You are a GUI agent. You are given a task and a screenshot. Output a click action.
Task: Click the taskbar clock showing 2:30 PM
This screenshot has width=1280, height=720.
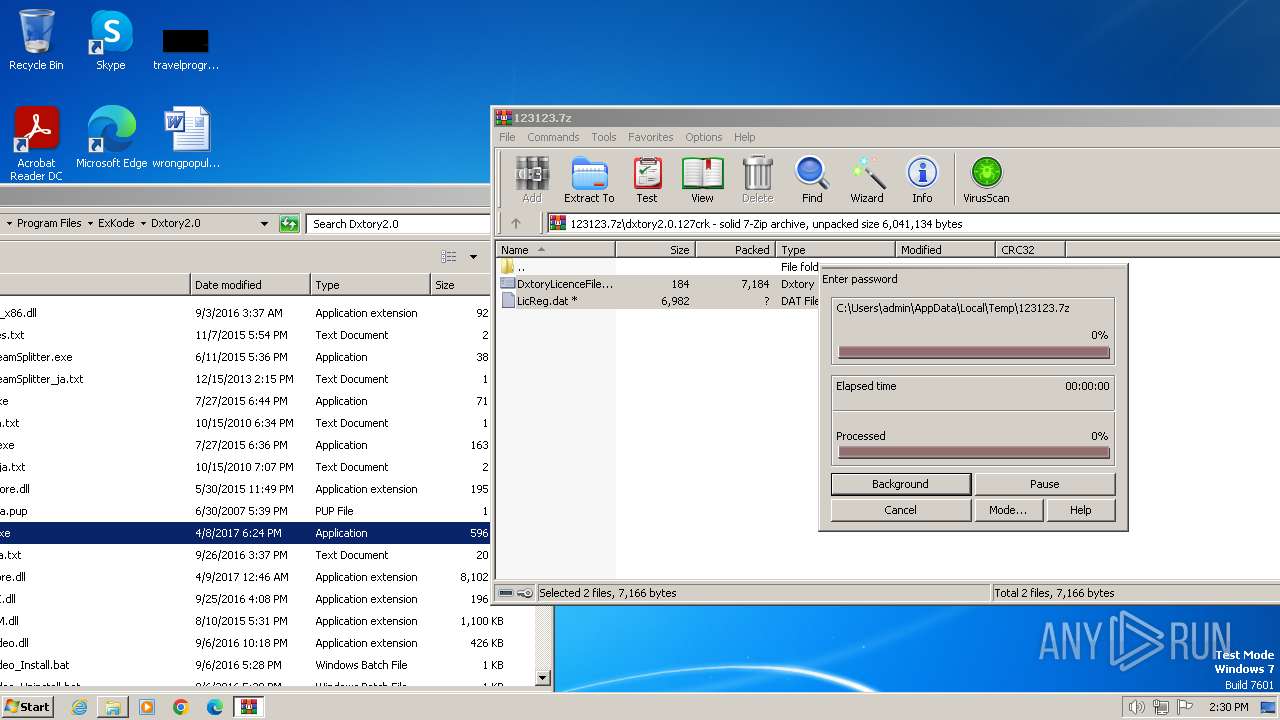click(1228, 707)
